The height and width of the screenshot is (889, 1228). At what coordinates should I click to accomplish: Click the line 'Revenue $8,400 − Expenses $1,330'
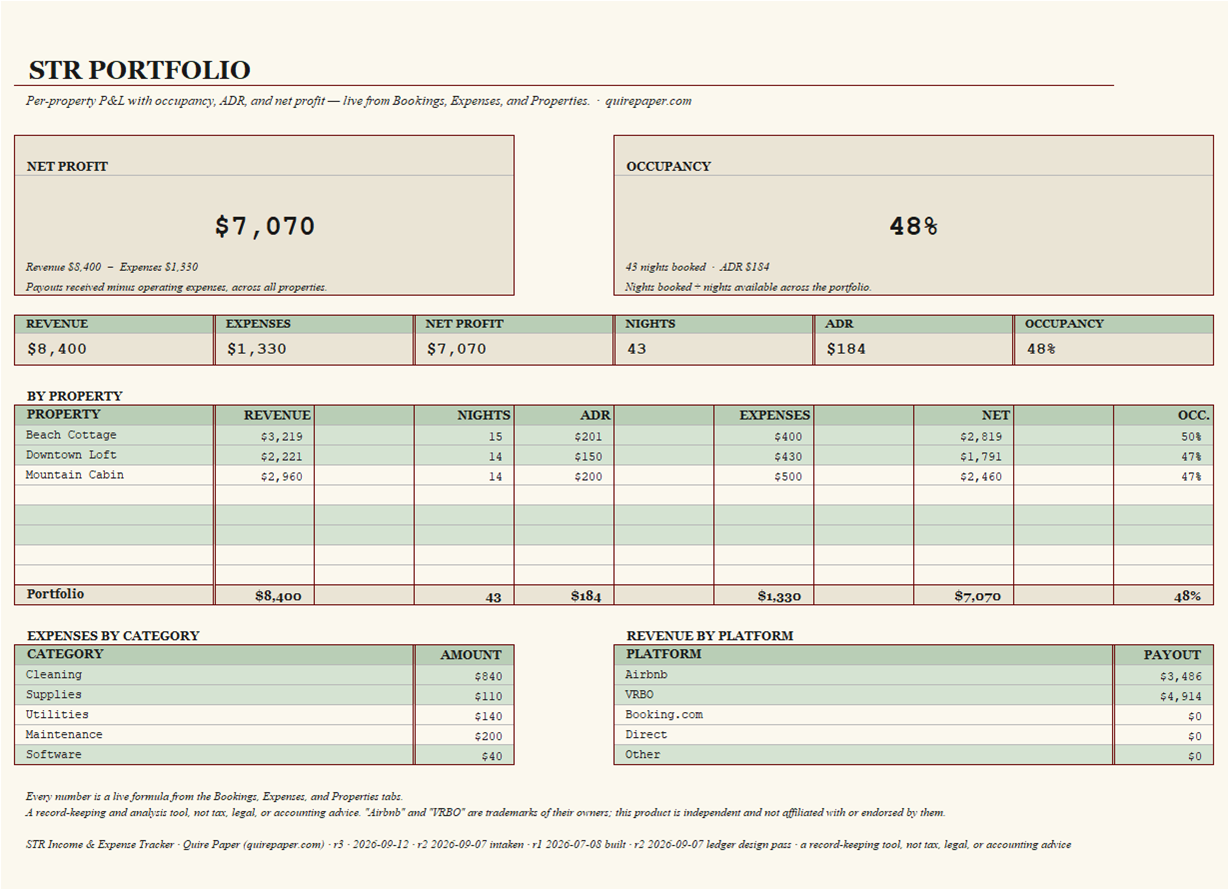(112, 267)
